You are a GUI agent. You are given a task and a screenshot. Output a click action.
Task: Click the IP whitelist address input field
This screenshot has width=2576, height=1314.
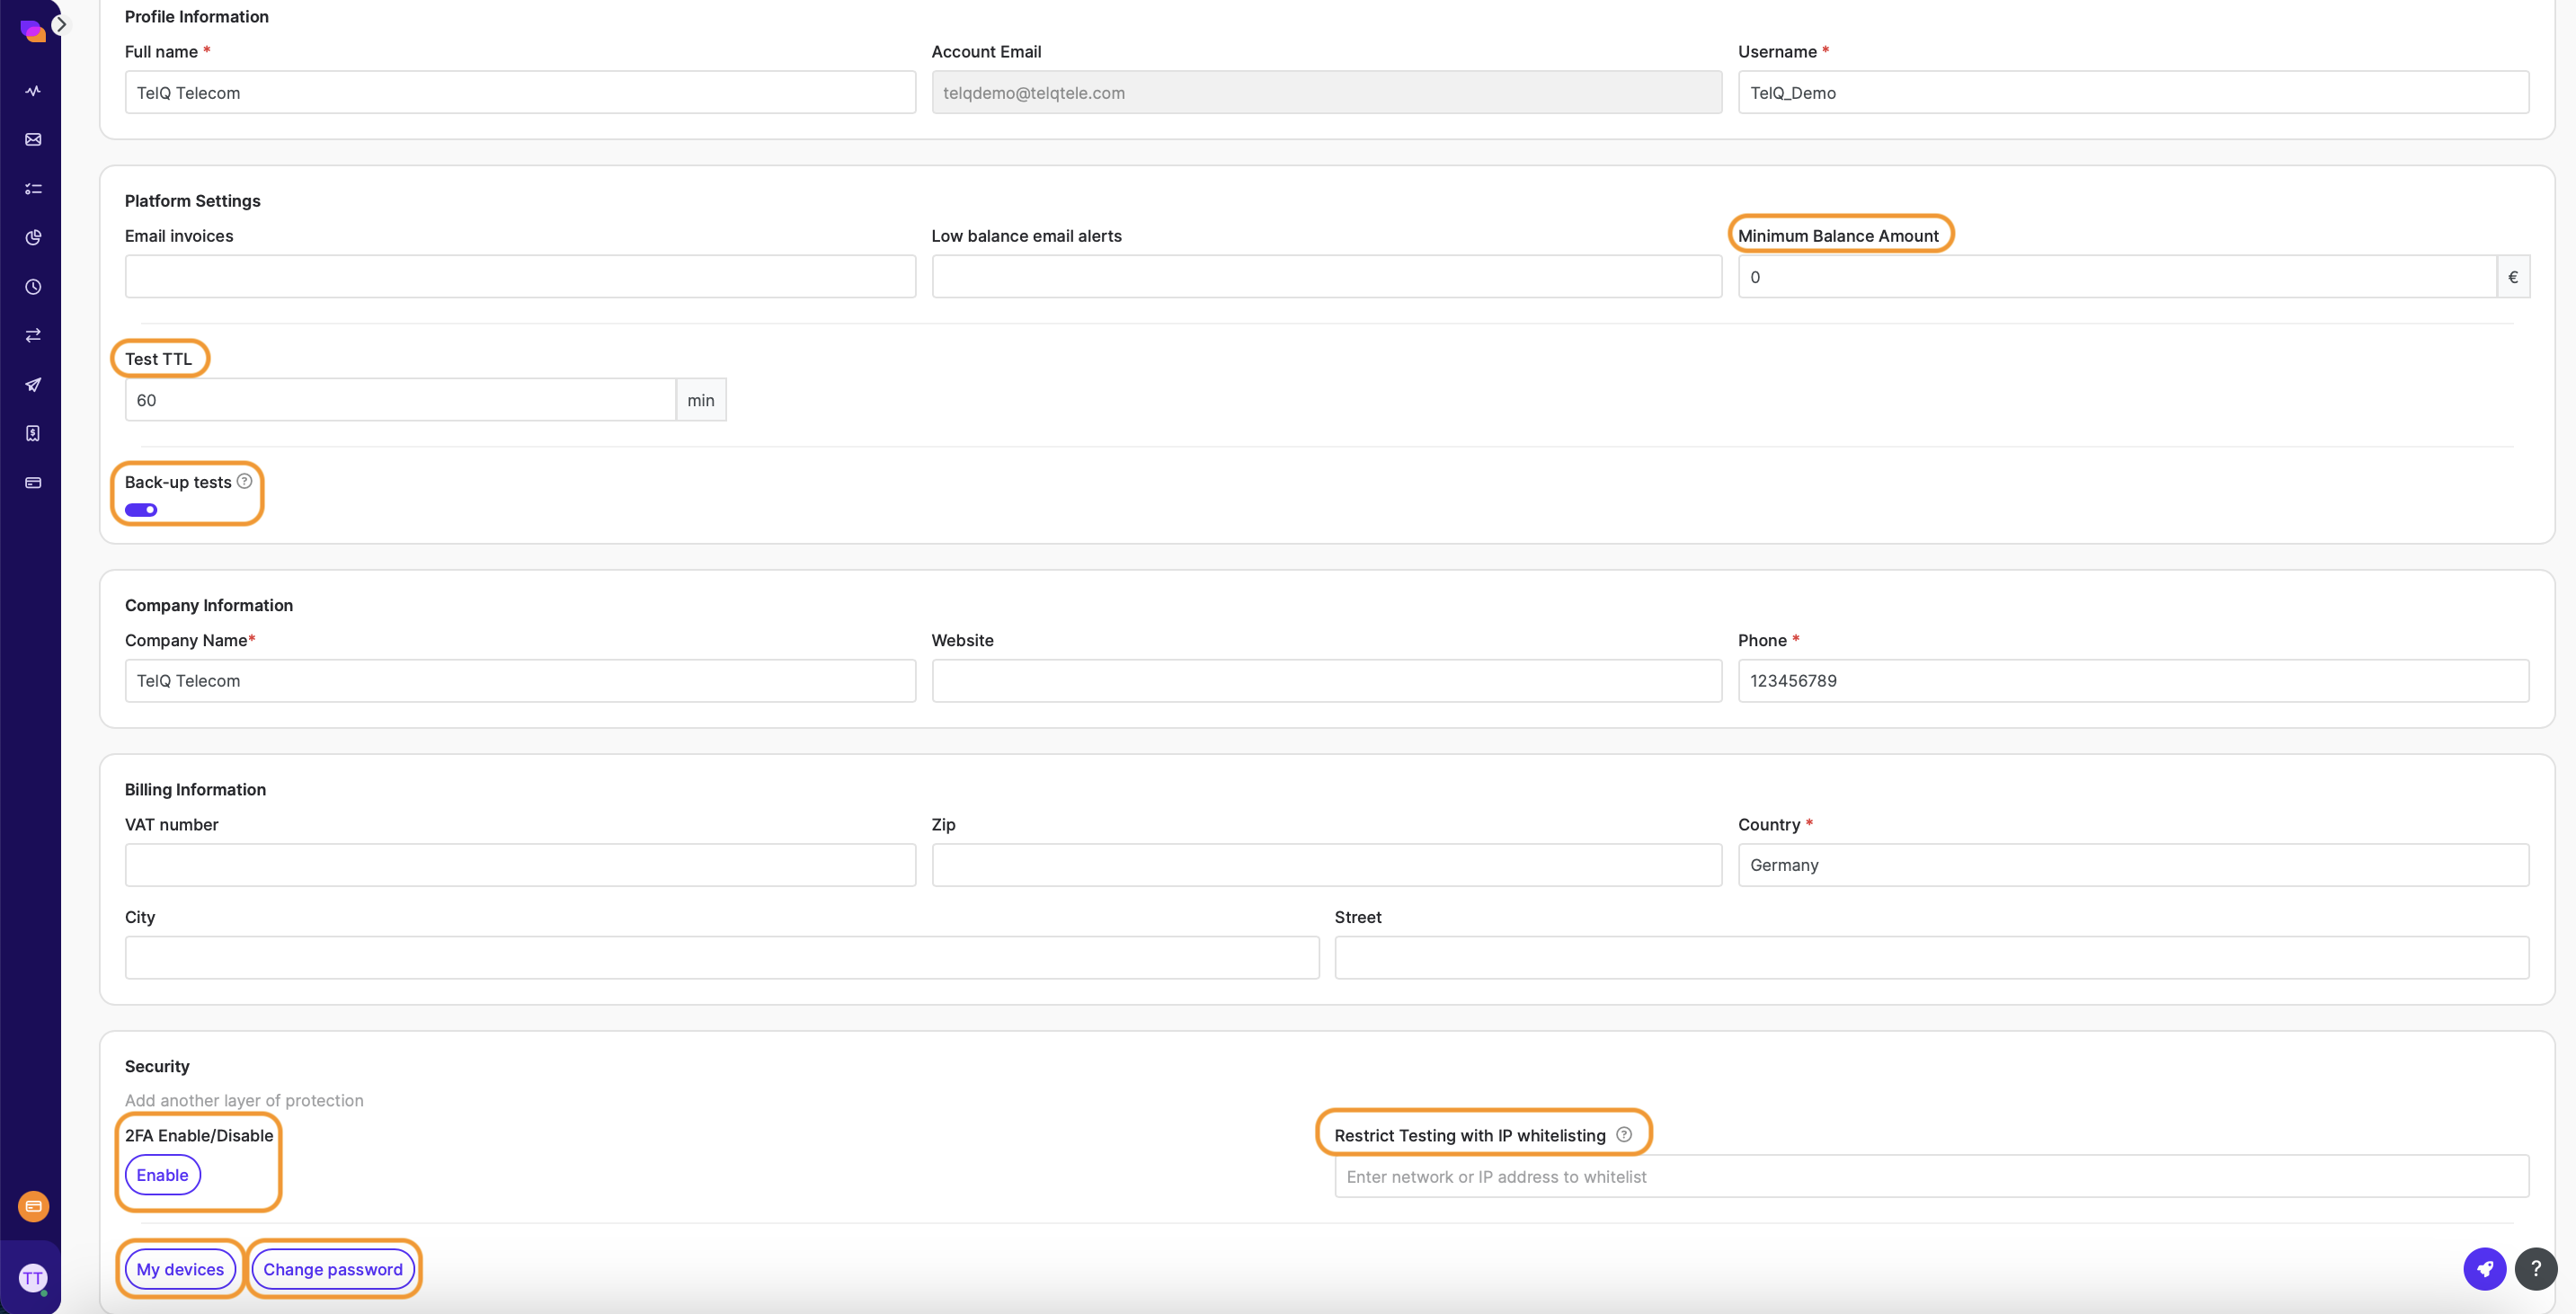(1930, 1177)
